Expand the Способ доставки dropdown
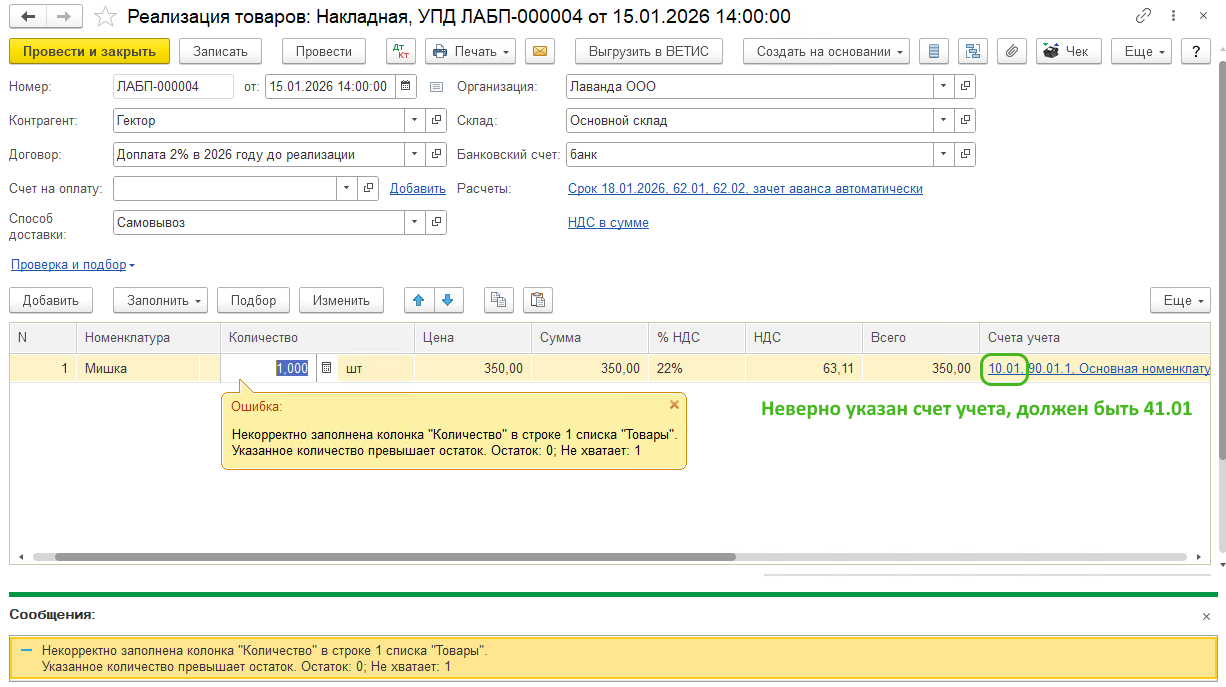Screen dimensions: 1226x687 click(x=415, y=223)
